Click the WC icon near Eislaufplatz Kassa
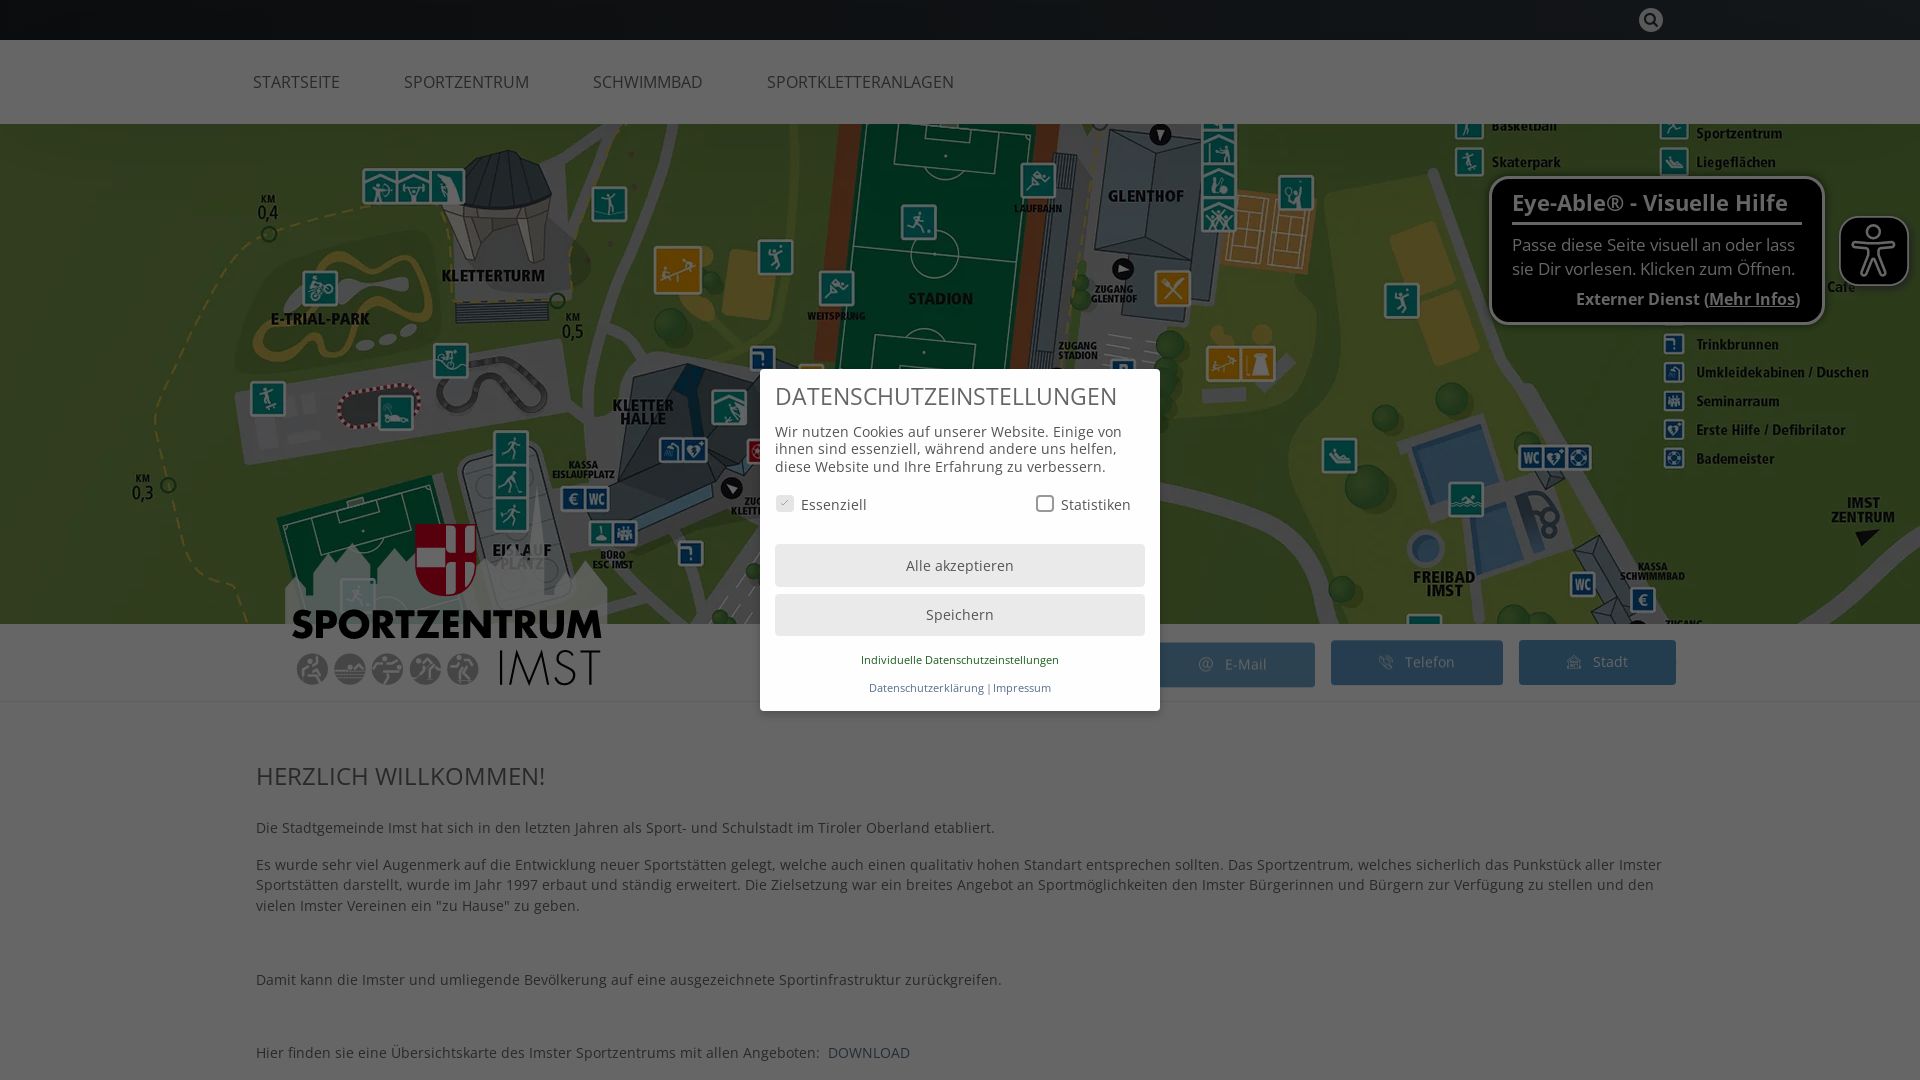 (597, 499)
